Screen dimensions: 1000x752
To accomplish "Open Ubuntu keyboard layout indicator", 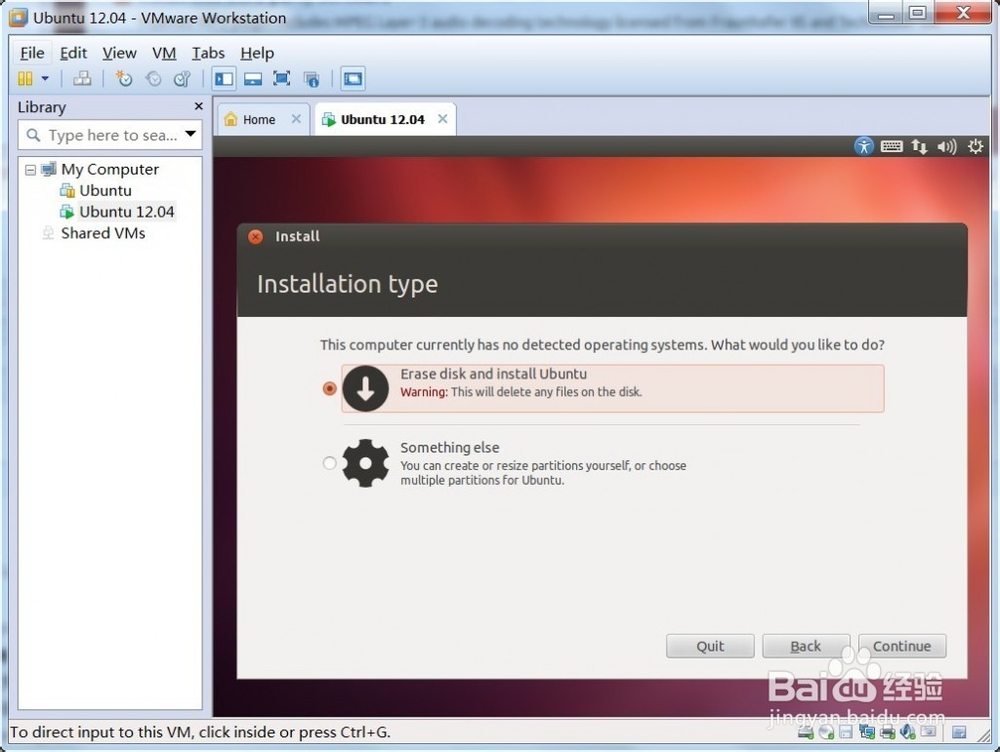I will (891, 147).
